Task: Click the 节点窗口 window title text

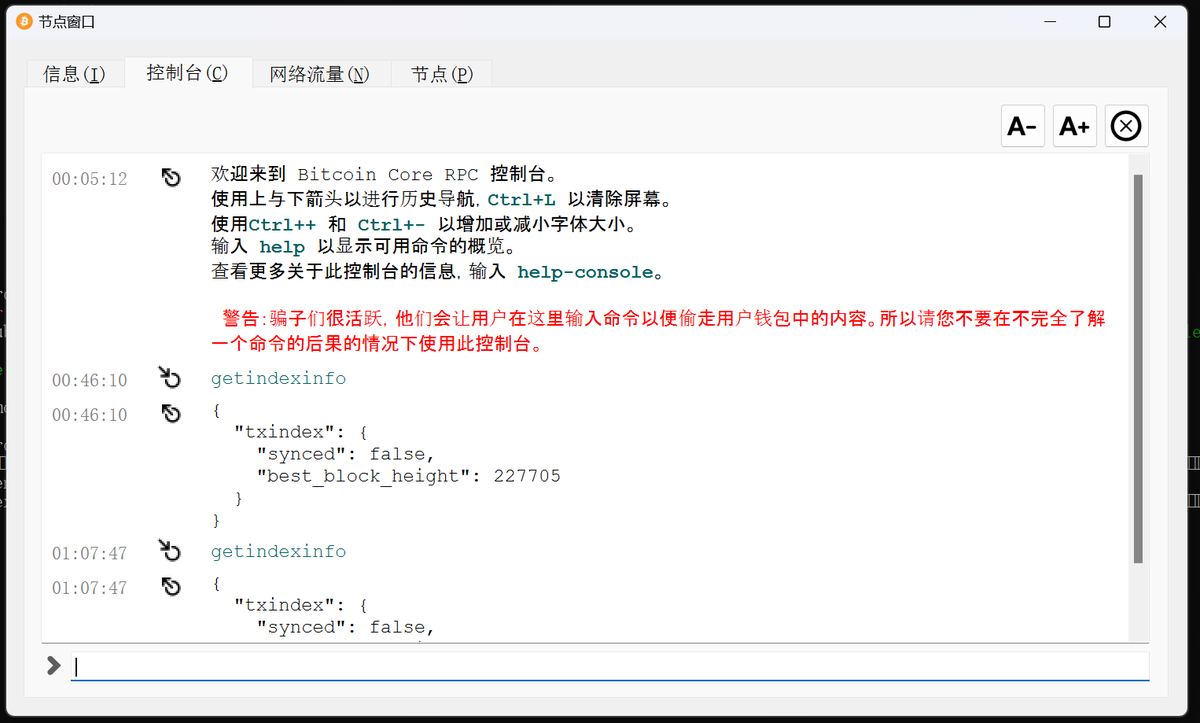Action: 67,21
